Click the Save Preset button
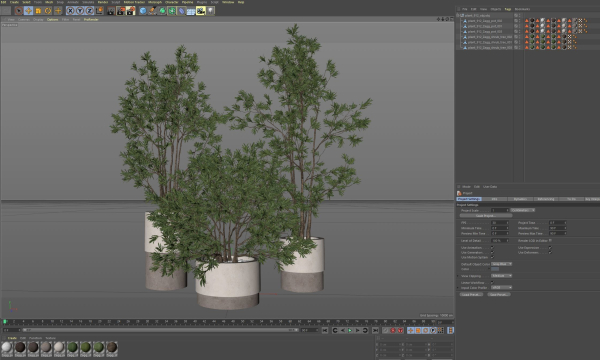The width and height of the screenshot is (600, 360). click(x=499, y=295)
